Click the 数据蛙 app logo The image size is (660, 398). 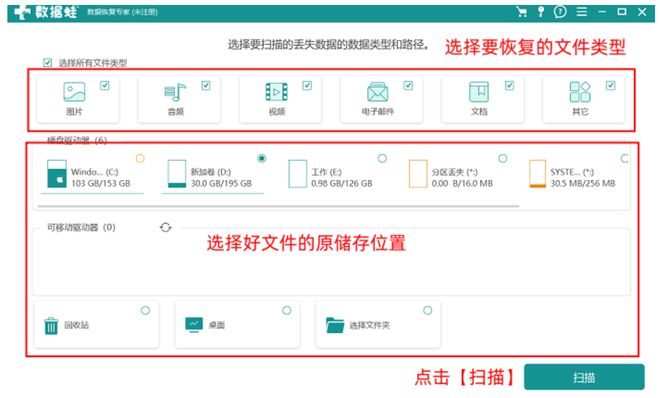click(x=46, y=12)
